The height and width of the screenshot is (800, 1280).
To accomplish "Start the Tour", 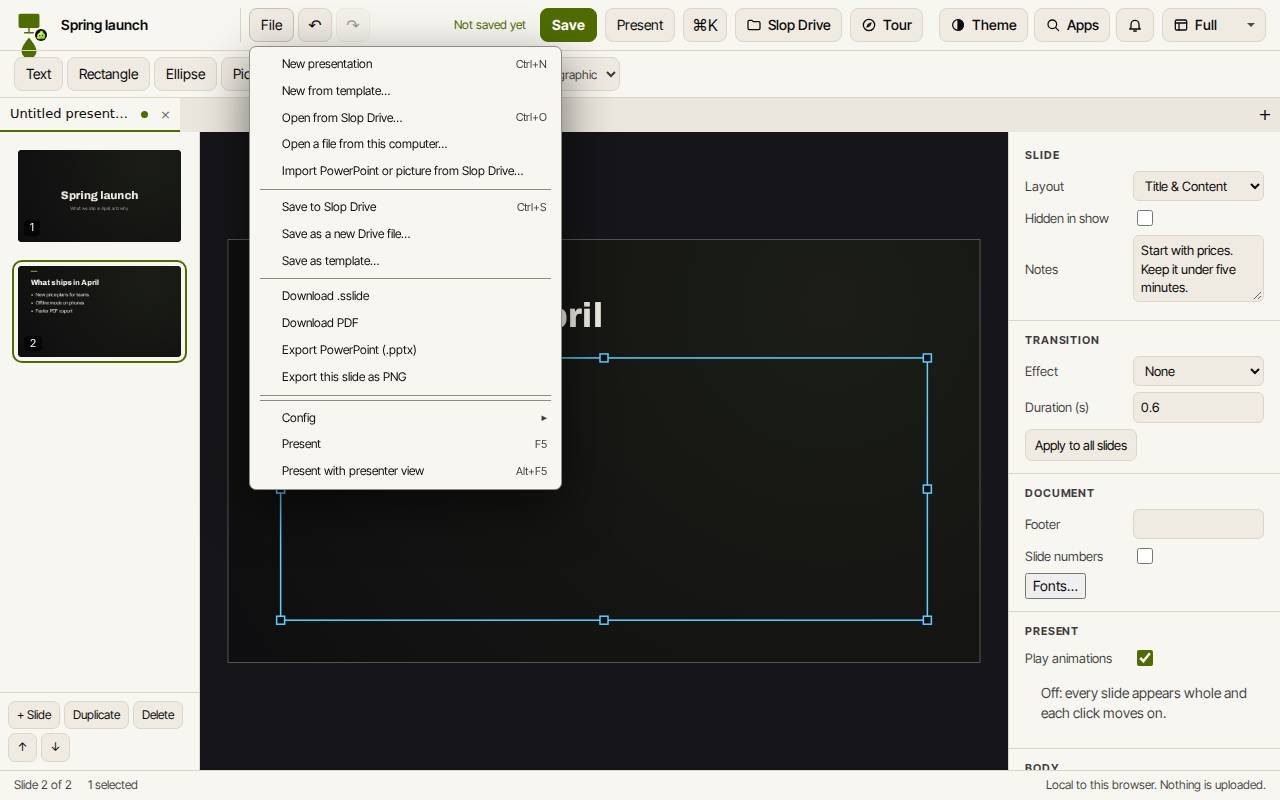I will (x=886, y=25).
